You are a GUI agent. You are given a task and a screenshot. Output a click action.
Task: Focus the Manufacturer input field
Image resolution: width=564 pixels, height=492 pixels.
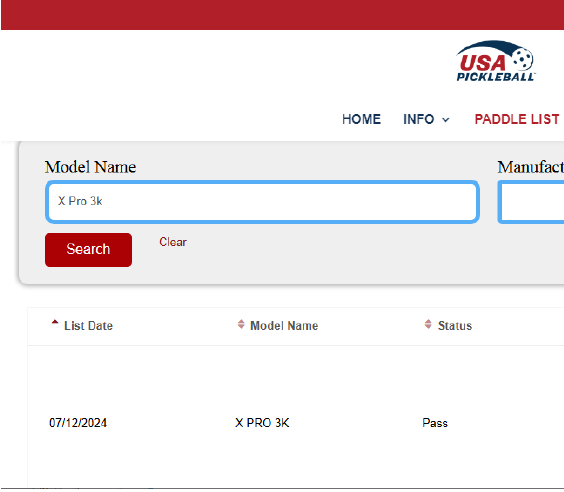[531, 202]
